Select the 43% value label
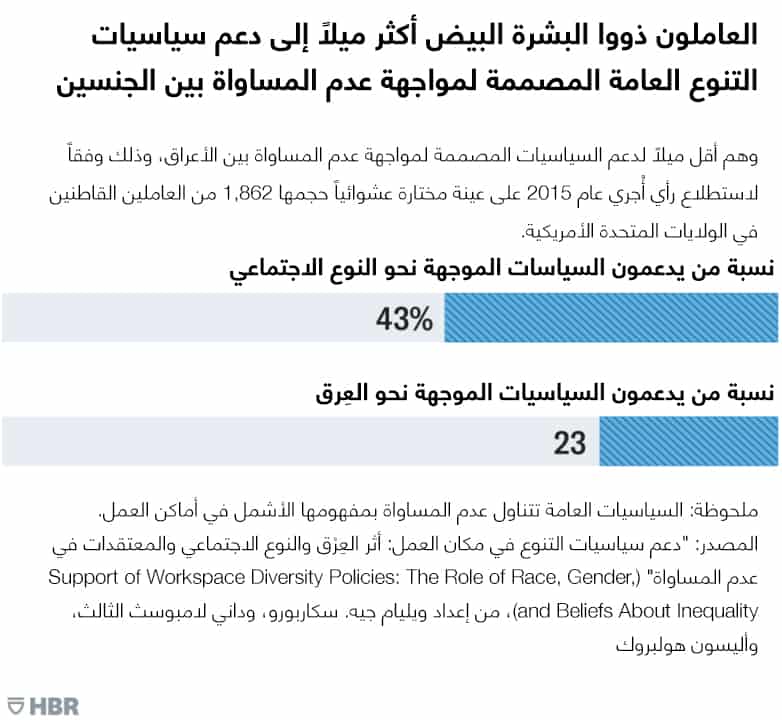This screenshot has width=782, height=720. (x=404, y=319)
